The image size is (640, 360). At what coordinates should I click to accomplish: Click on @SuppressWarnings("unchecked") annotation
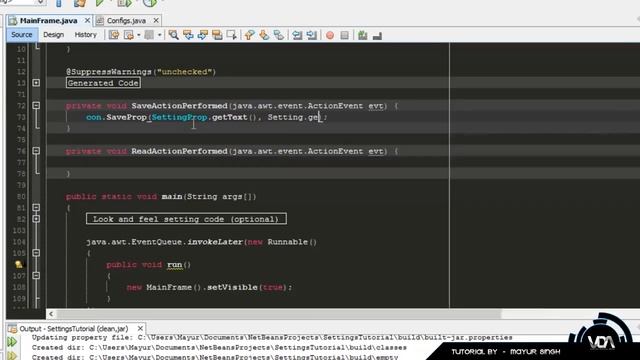[x=141, y=72]
